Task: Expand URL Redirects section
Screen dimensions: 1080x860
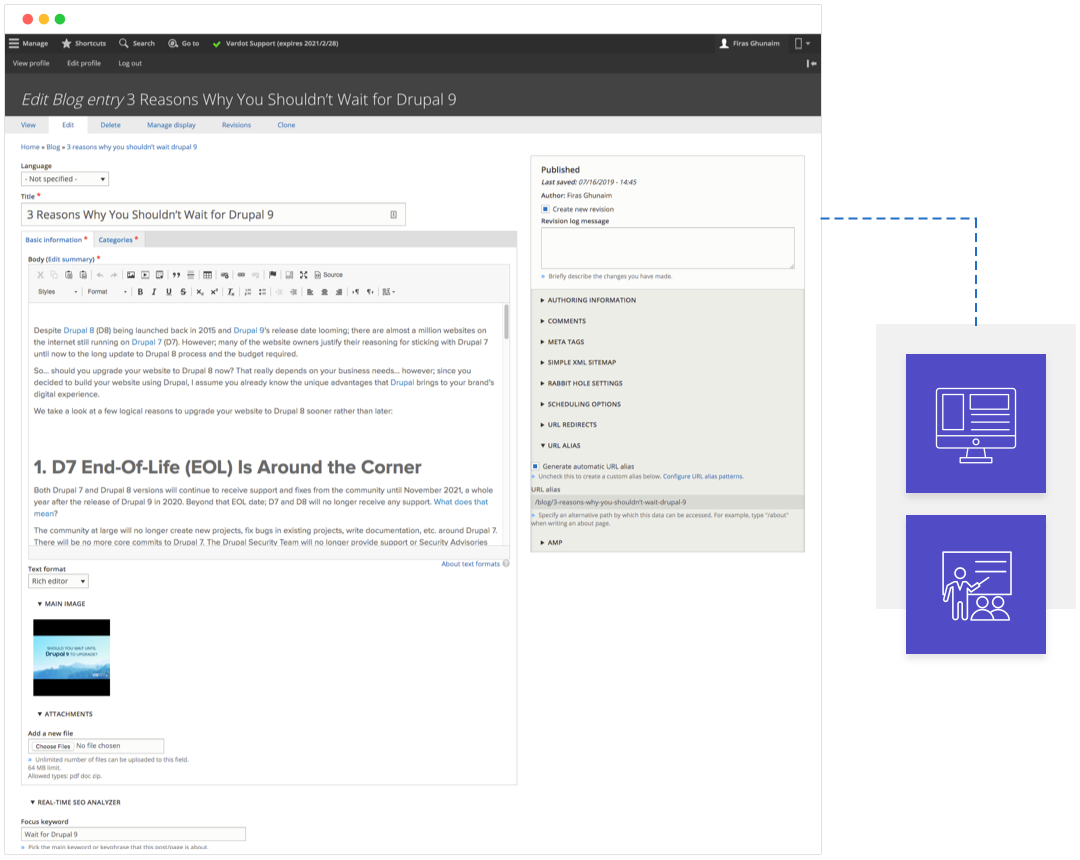Action: pyautogui.click(x=569, y=425)
